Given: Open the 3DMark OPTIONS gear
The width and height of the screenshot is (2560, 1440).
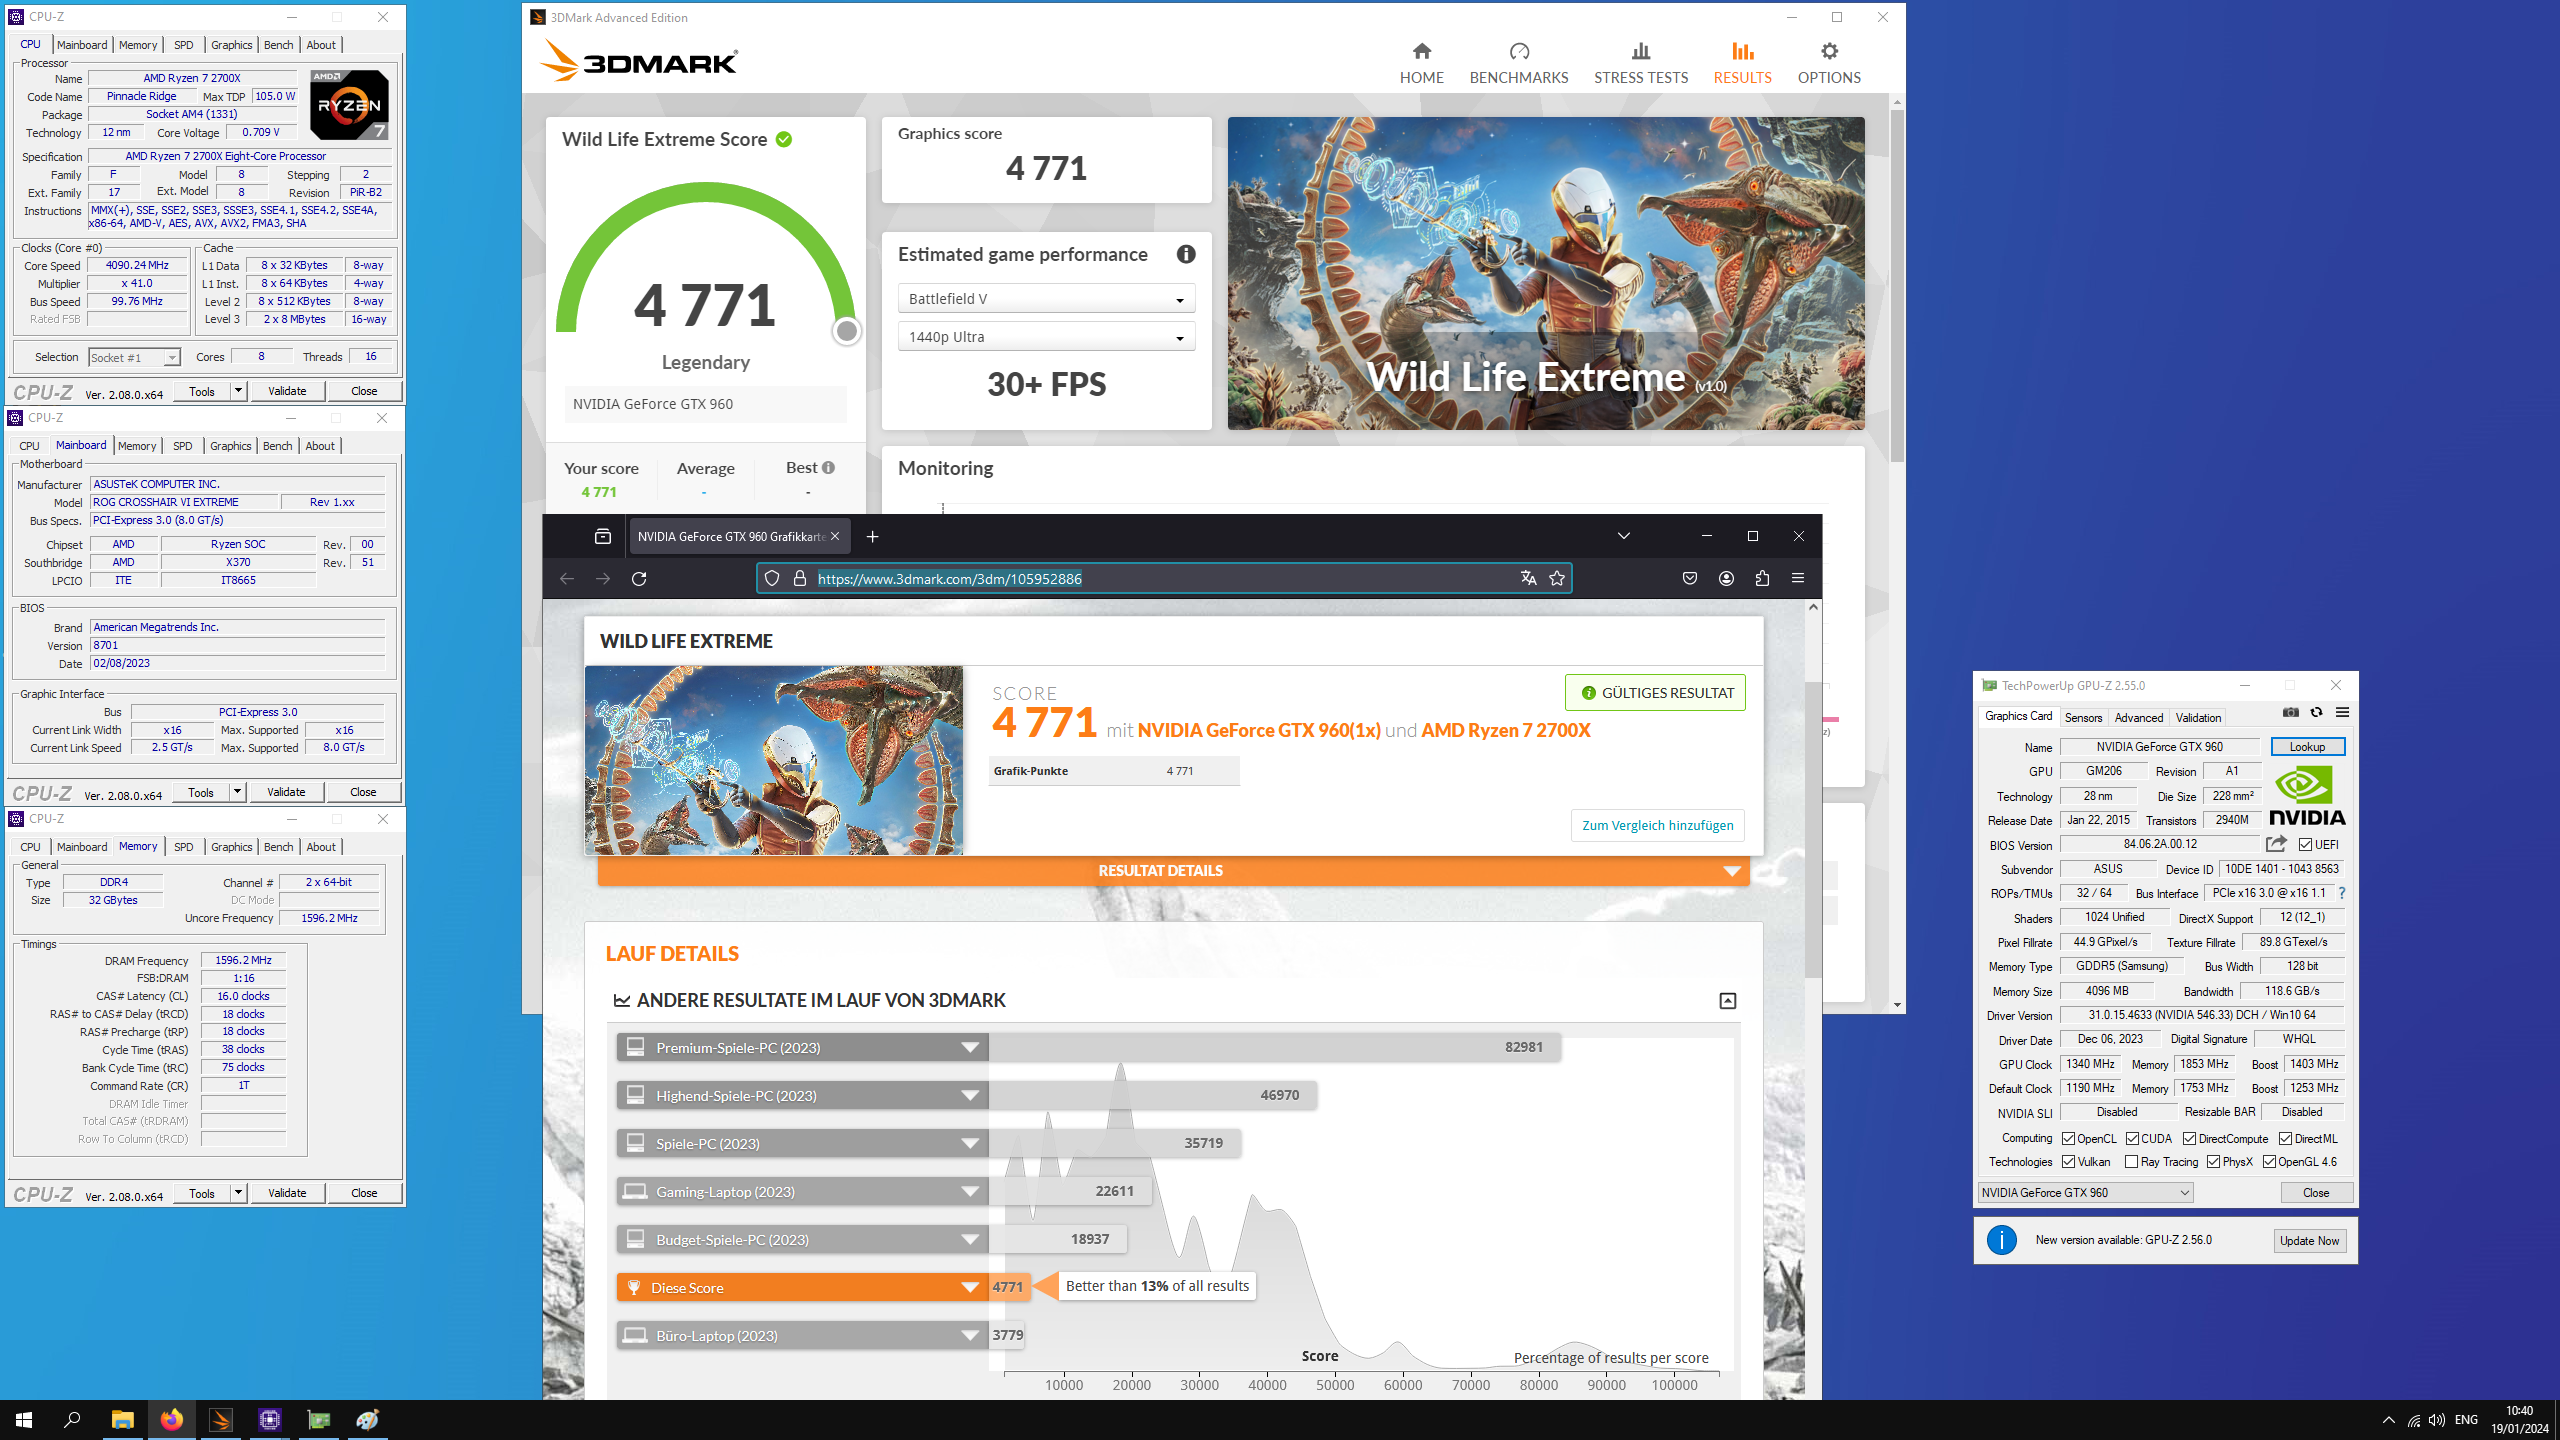Looking at the screenshot, I should [1828, 63].
